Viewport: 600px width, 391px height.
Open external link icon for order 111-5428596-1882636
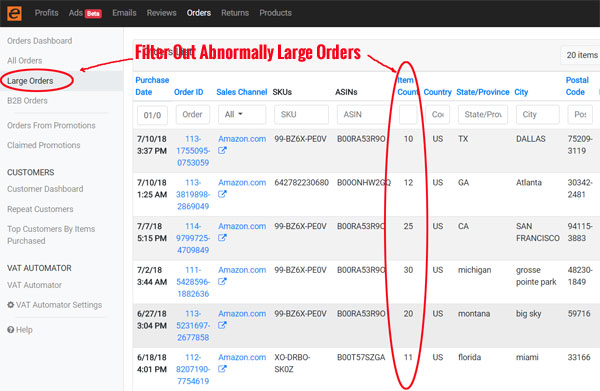click(x=222, y=282)
